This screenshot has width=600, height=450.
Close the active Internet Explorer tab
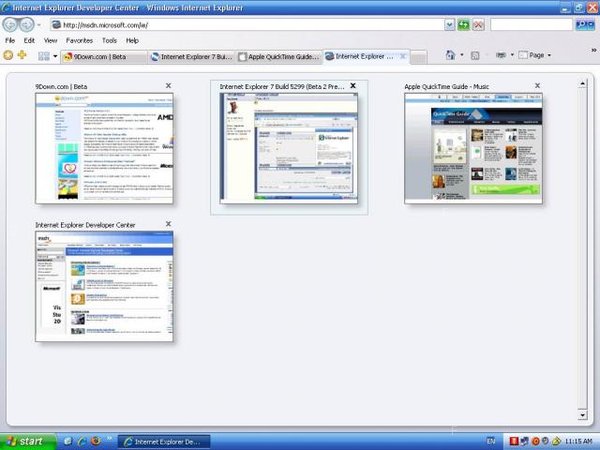coord(403,56)
